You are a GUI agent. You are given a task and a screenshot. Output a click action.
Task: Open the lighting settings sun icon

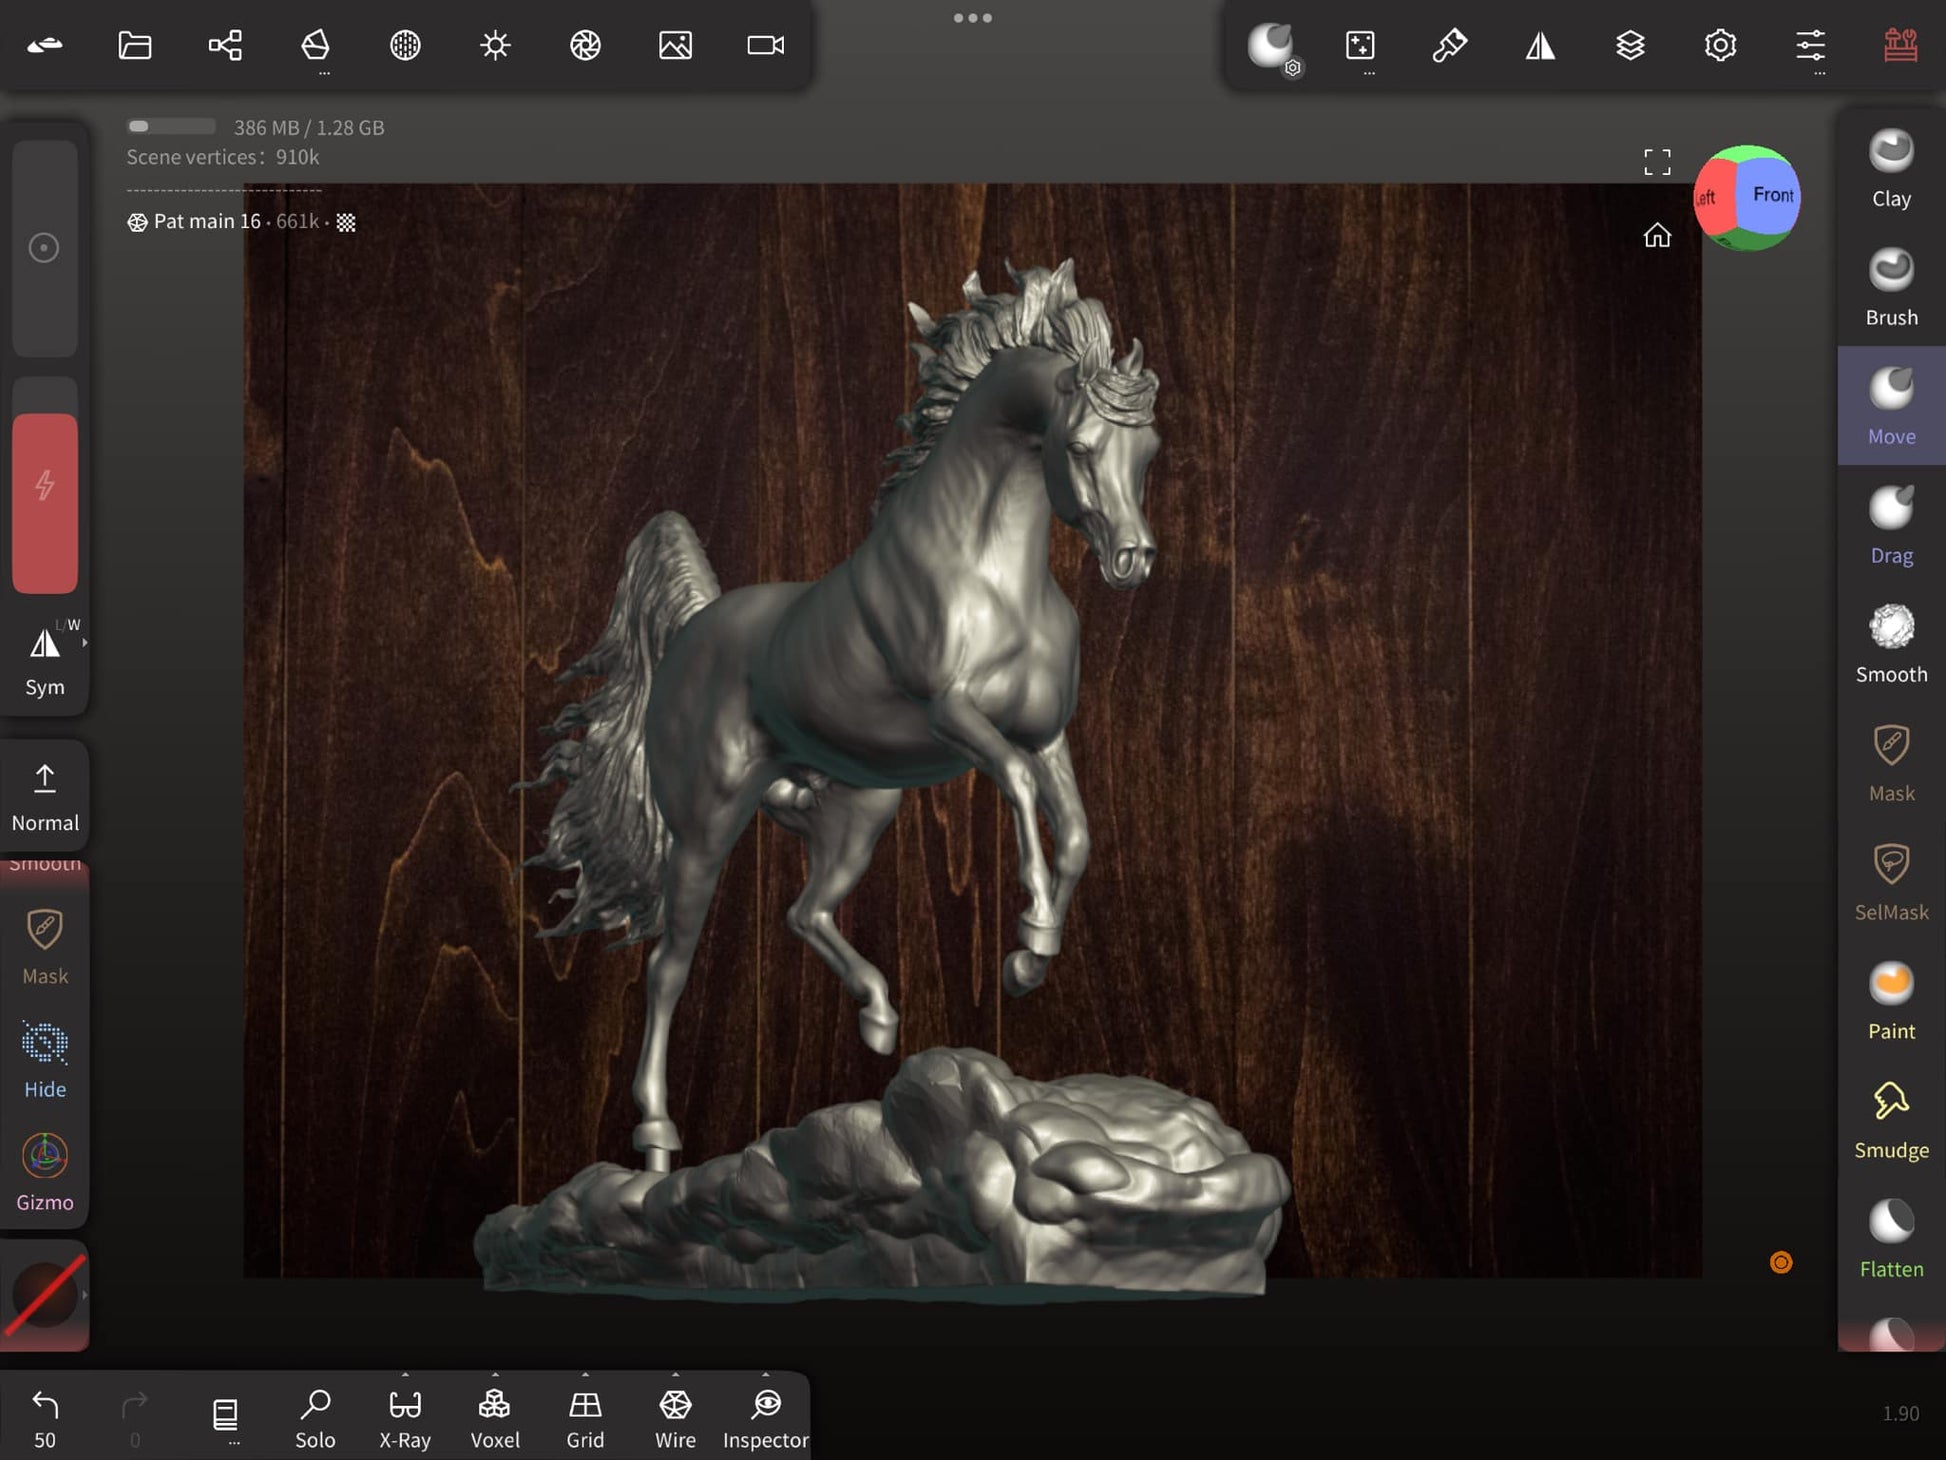point(495,45)
